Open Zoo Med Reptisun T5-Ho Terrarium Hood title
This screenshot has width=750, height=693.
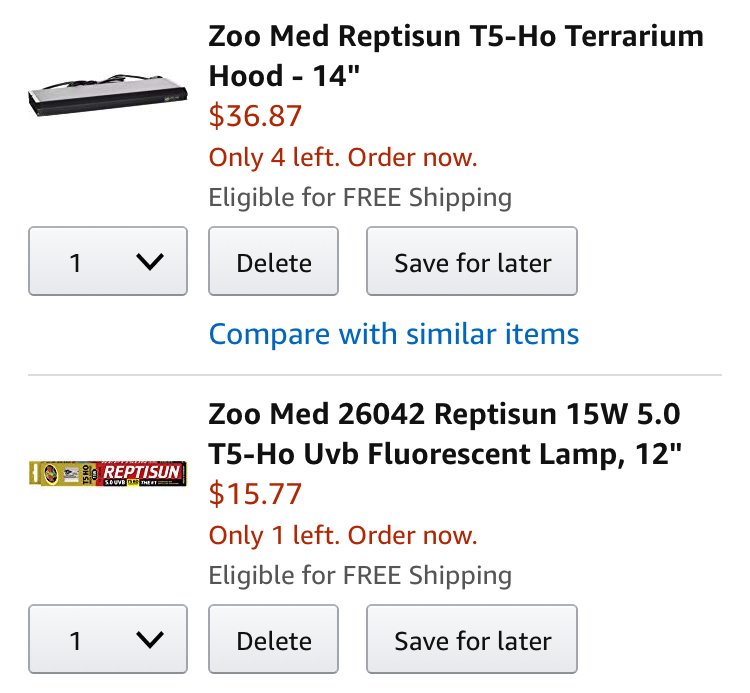(455, 56)
